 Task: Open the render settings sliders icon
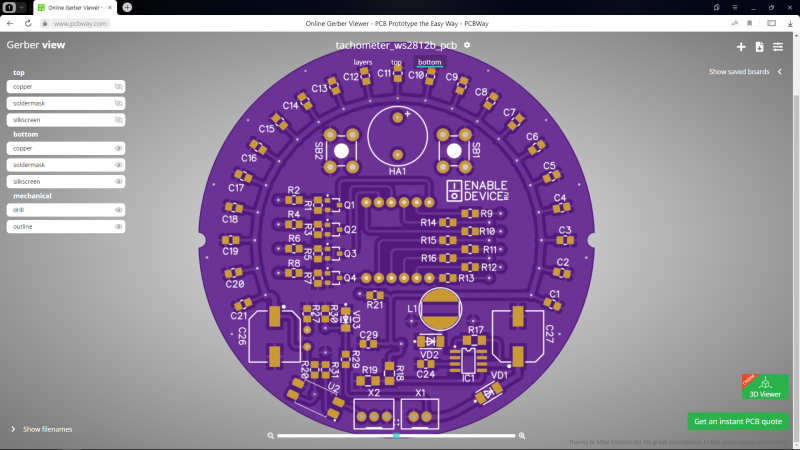pyautogui.click(x=778, y=47)
